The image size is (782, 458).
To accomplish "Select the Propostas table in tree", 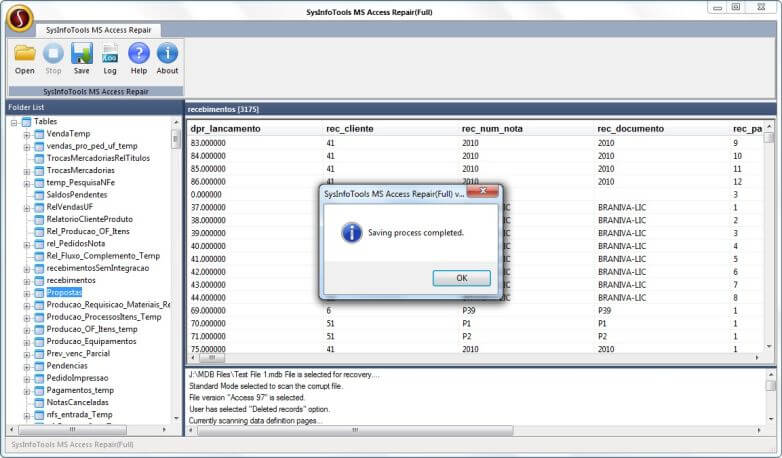I will (x=64, y=292).
